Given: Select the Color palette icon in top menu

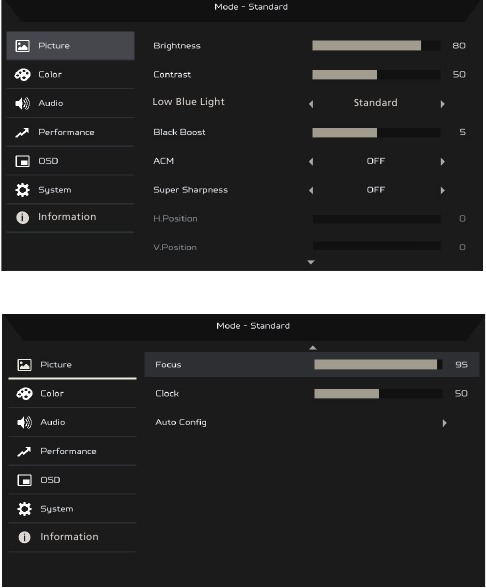Looking at the screenshot, I should pos(22,75).
